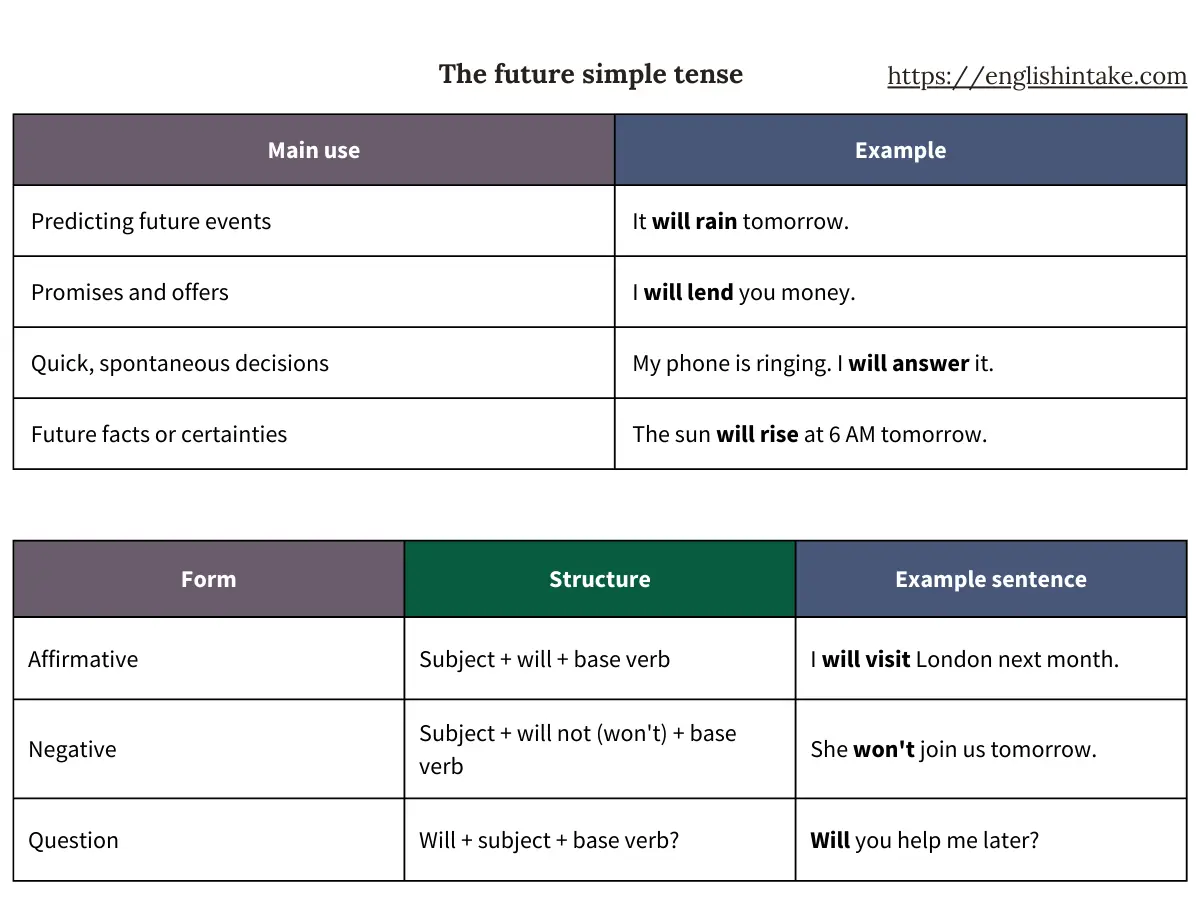Select the 'Future facts or certainties' cell
The width and height of the screenshot is (1200, 900).
tap(159, 434)
